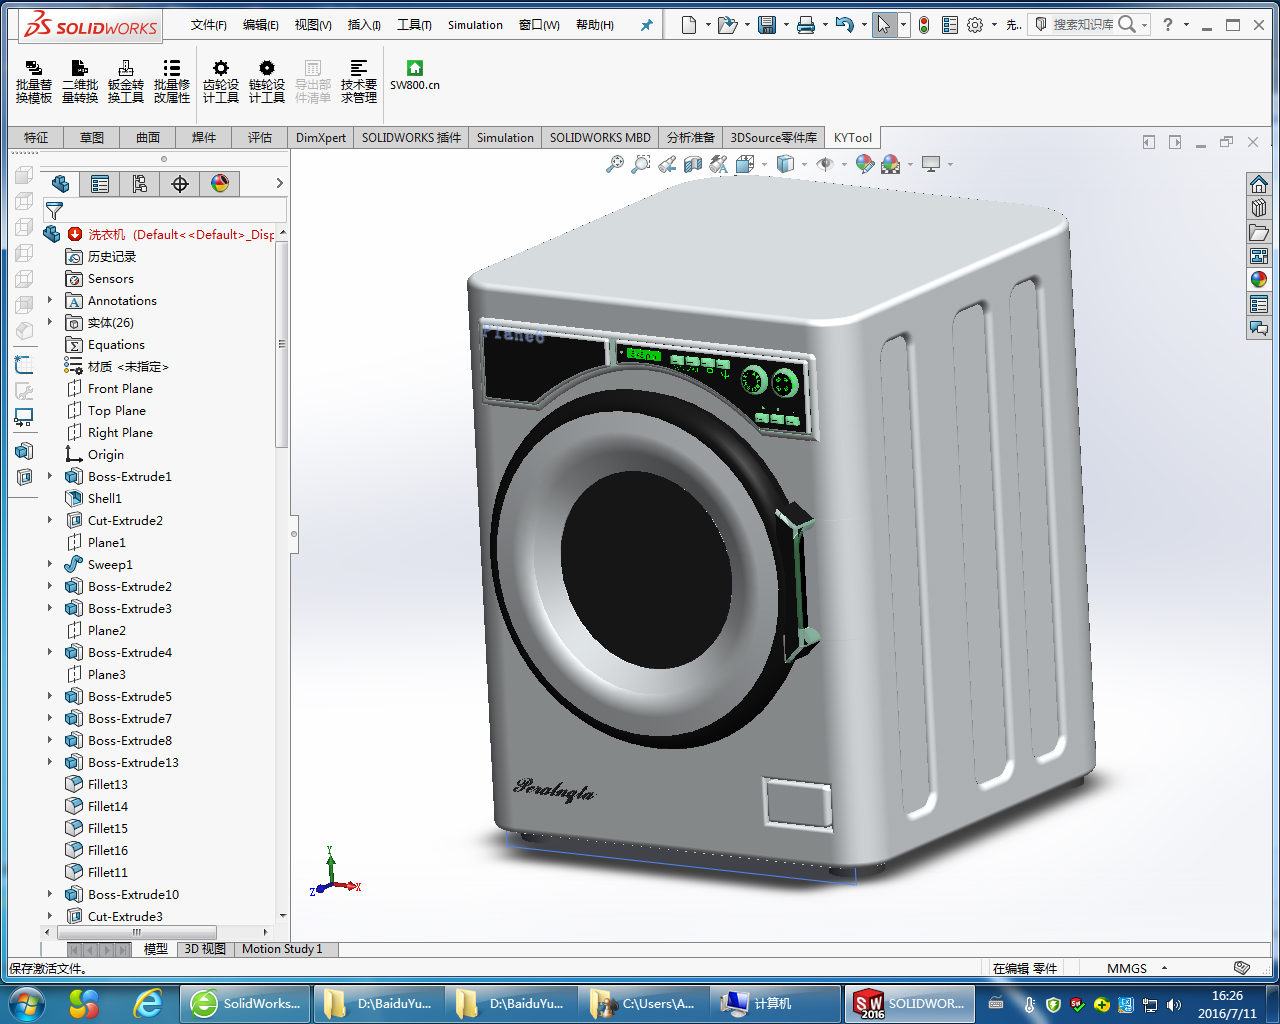
Task: Open the Motion Study 1 tab
Action: [282, 949]
